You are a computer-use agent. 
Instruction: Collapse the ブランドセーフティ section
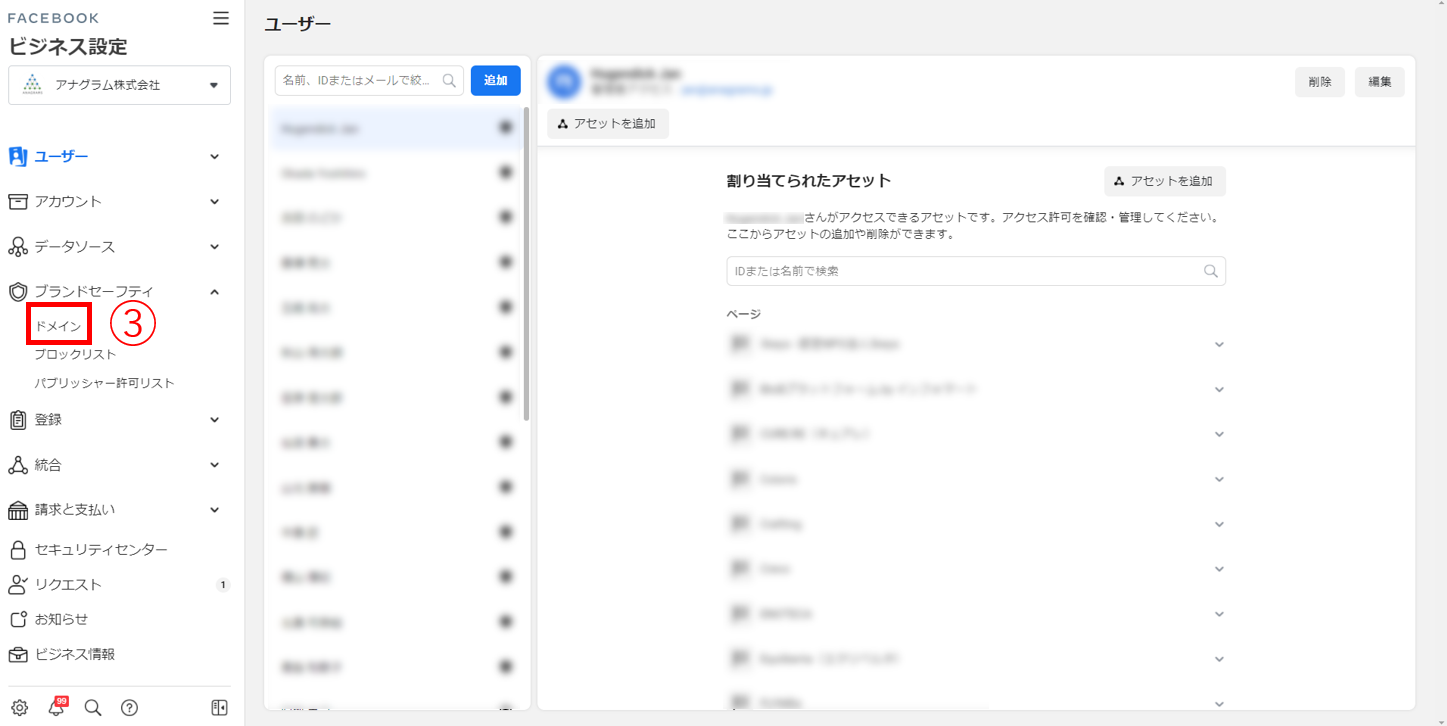[214, 292]
